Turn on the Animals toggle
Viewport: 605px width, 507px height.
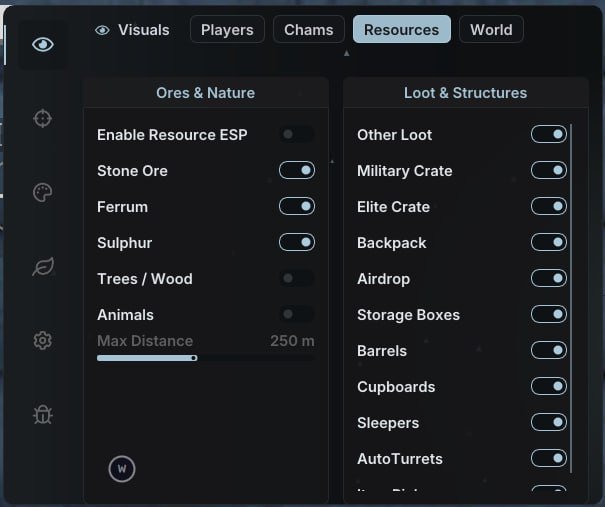[297, 314]
